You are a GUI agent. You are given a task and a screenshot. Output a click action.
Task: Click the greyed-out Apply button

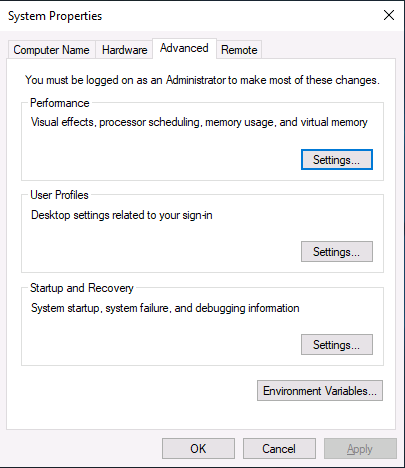click(360, 449)
